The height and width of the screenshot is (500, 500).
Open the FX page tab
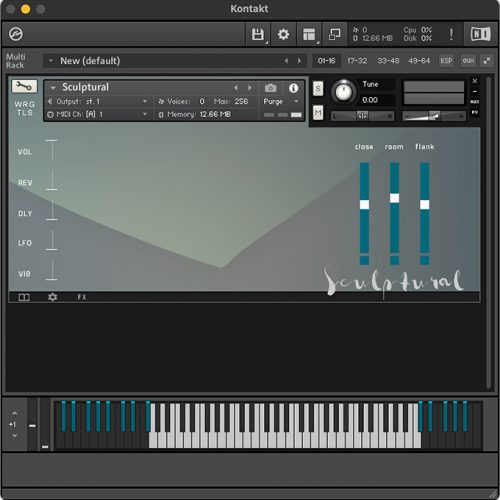(x=82, y=297)
